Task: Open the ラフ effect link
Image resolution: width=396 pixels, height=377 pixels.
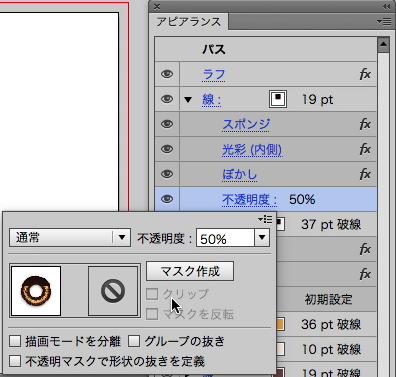Action: point(214,75)
